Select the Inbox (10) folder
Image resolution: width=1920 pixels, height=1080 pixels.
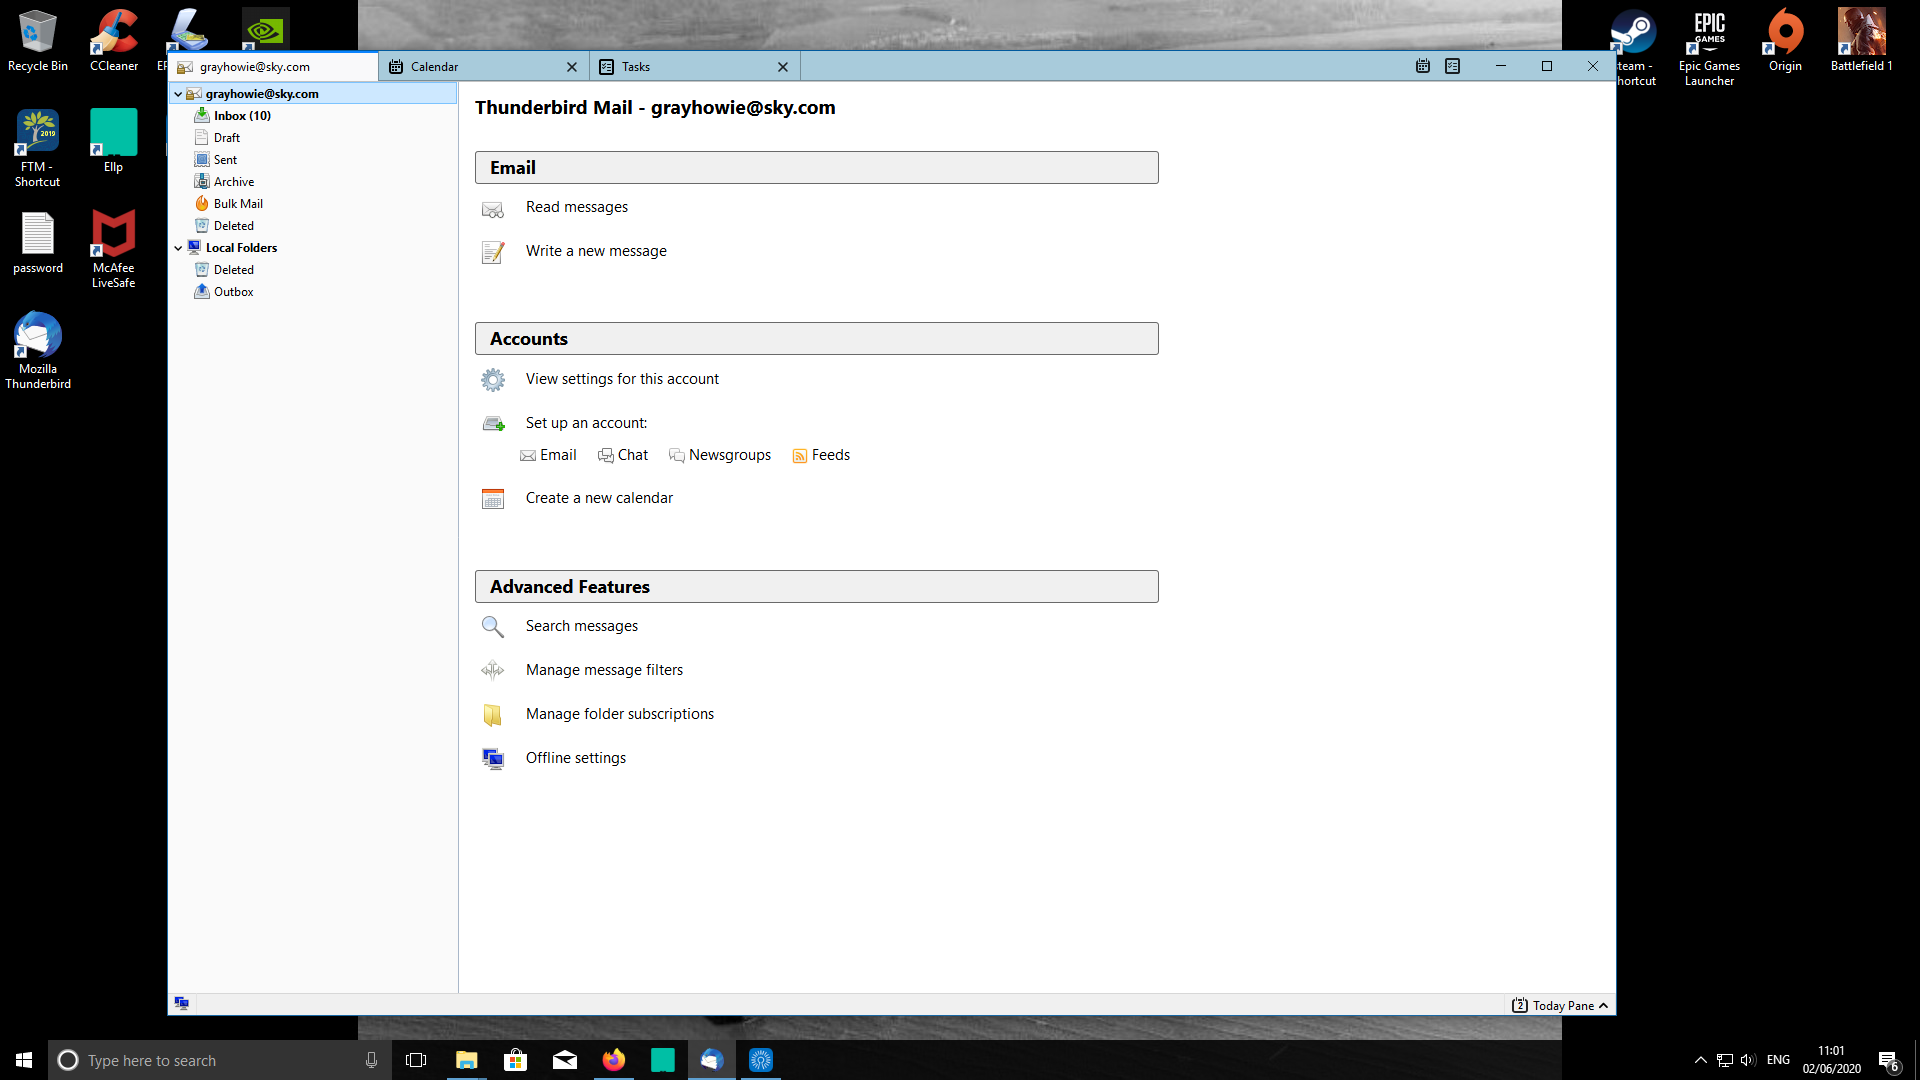(x=242, y=116)
